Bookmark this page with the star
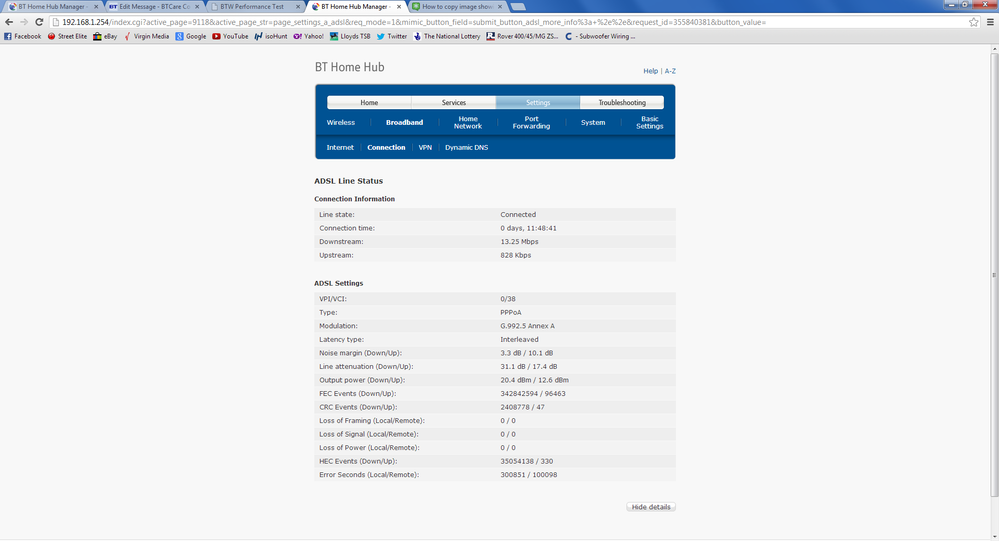This screenshot has width=999, height=541. [974, 22]
